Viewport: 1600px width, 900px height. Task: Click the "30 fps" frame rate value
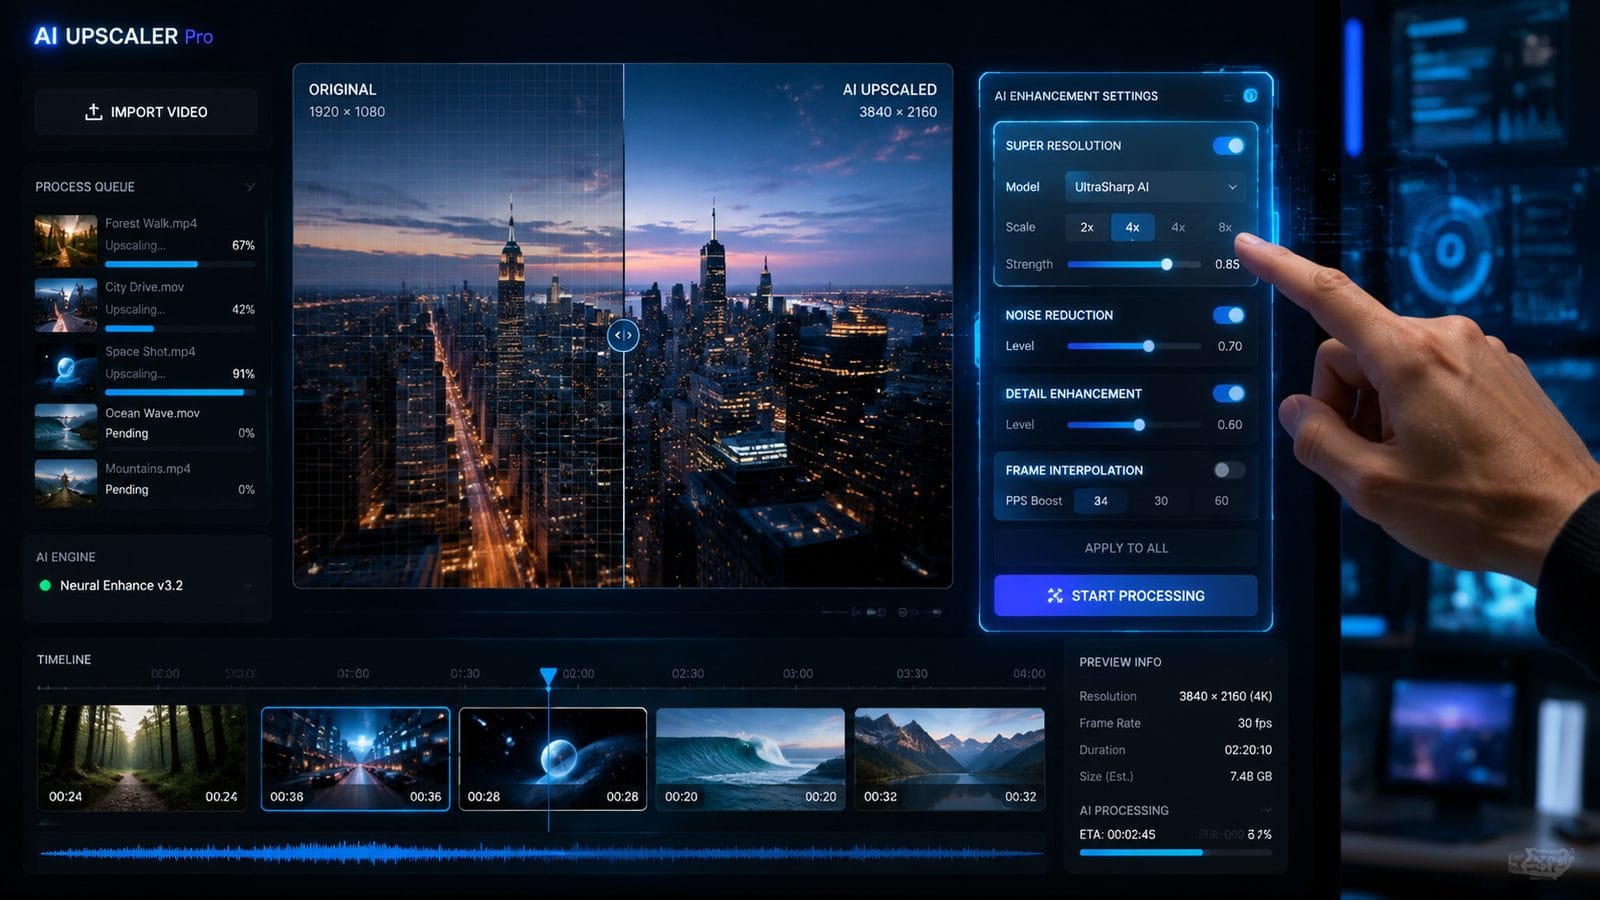tap(1255, 724)
